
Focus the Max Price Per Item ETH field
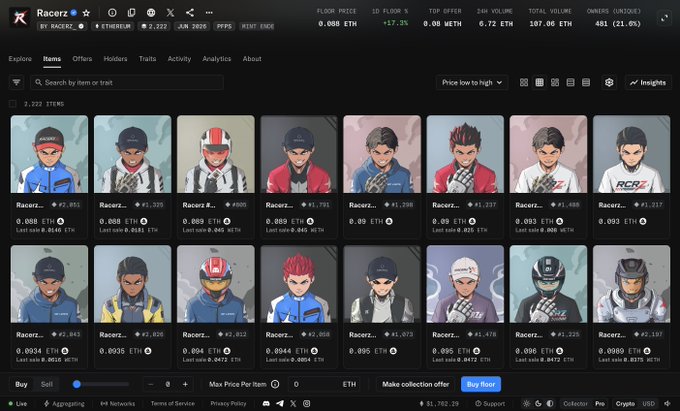point(324,384)
